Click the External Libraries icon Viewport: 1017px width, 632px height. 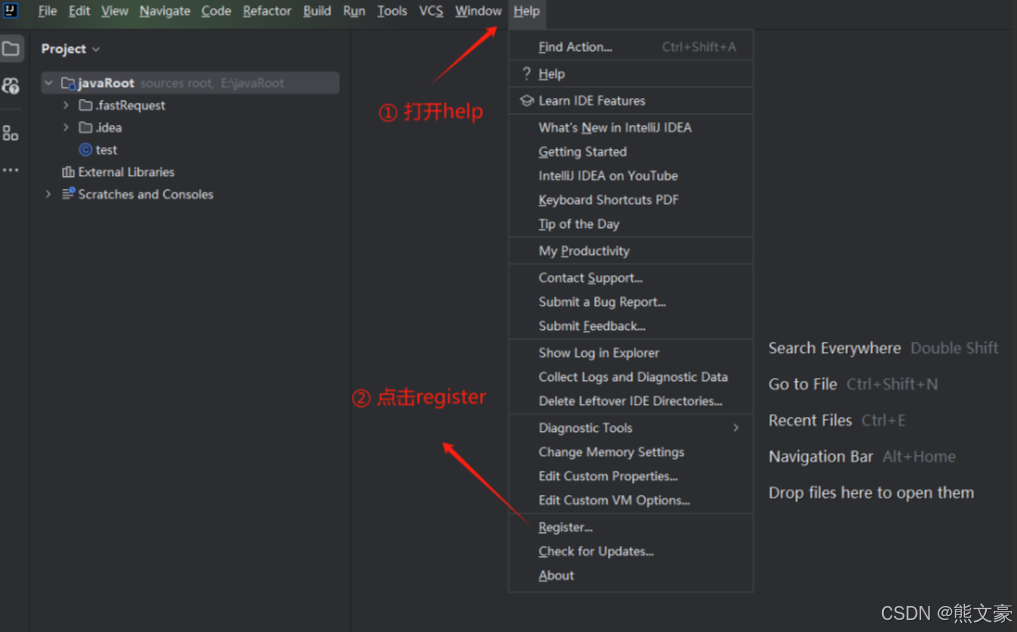68,172
